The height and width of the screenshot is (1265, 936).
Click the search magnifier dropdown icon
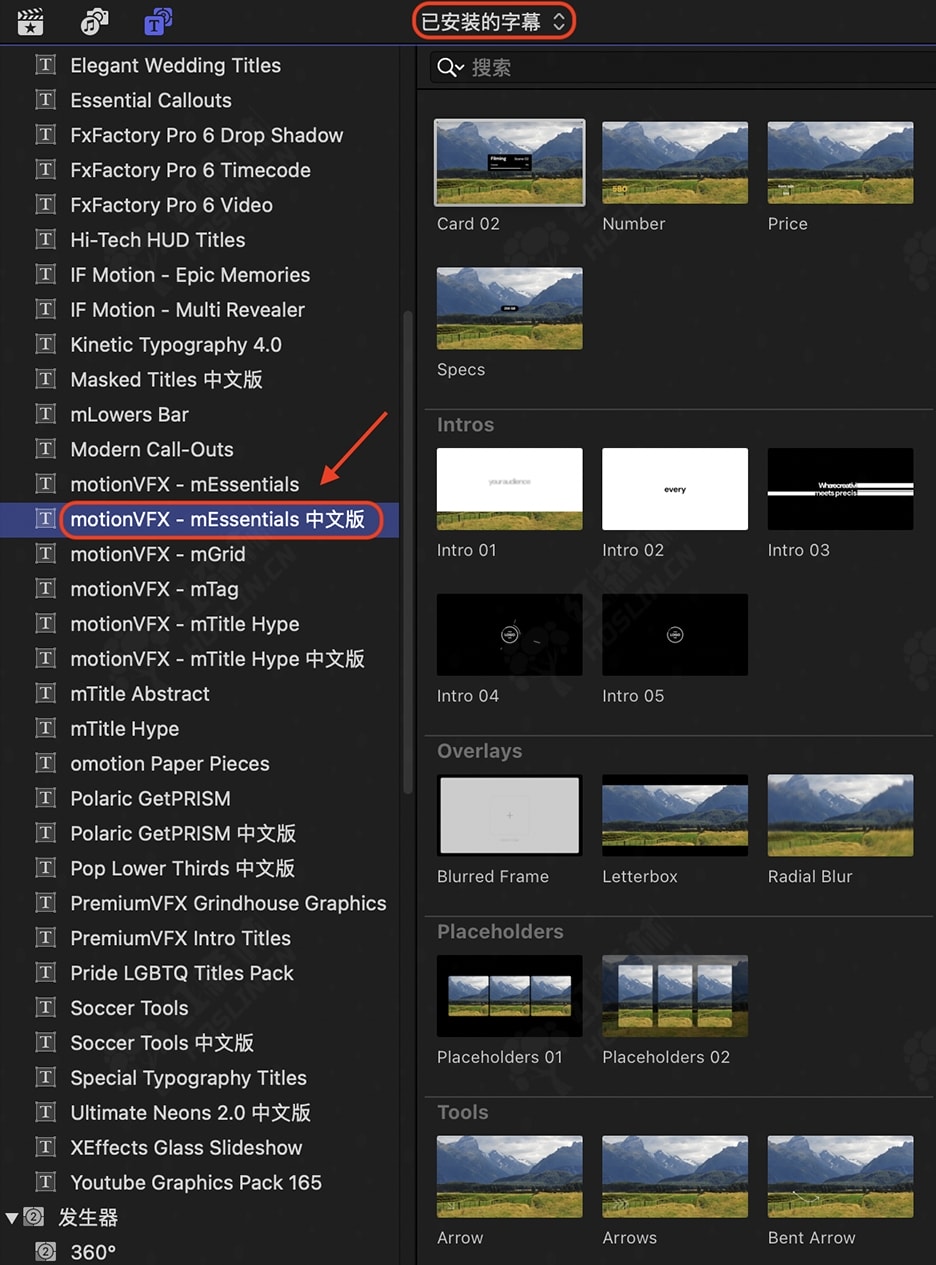(x=450, y=67)
